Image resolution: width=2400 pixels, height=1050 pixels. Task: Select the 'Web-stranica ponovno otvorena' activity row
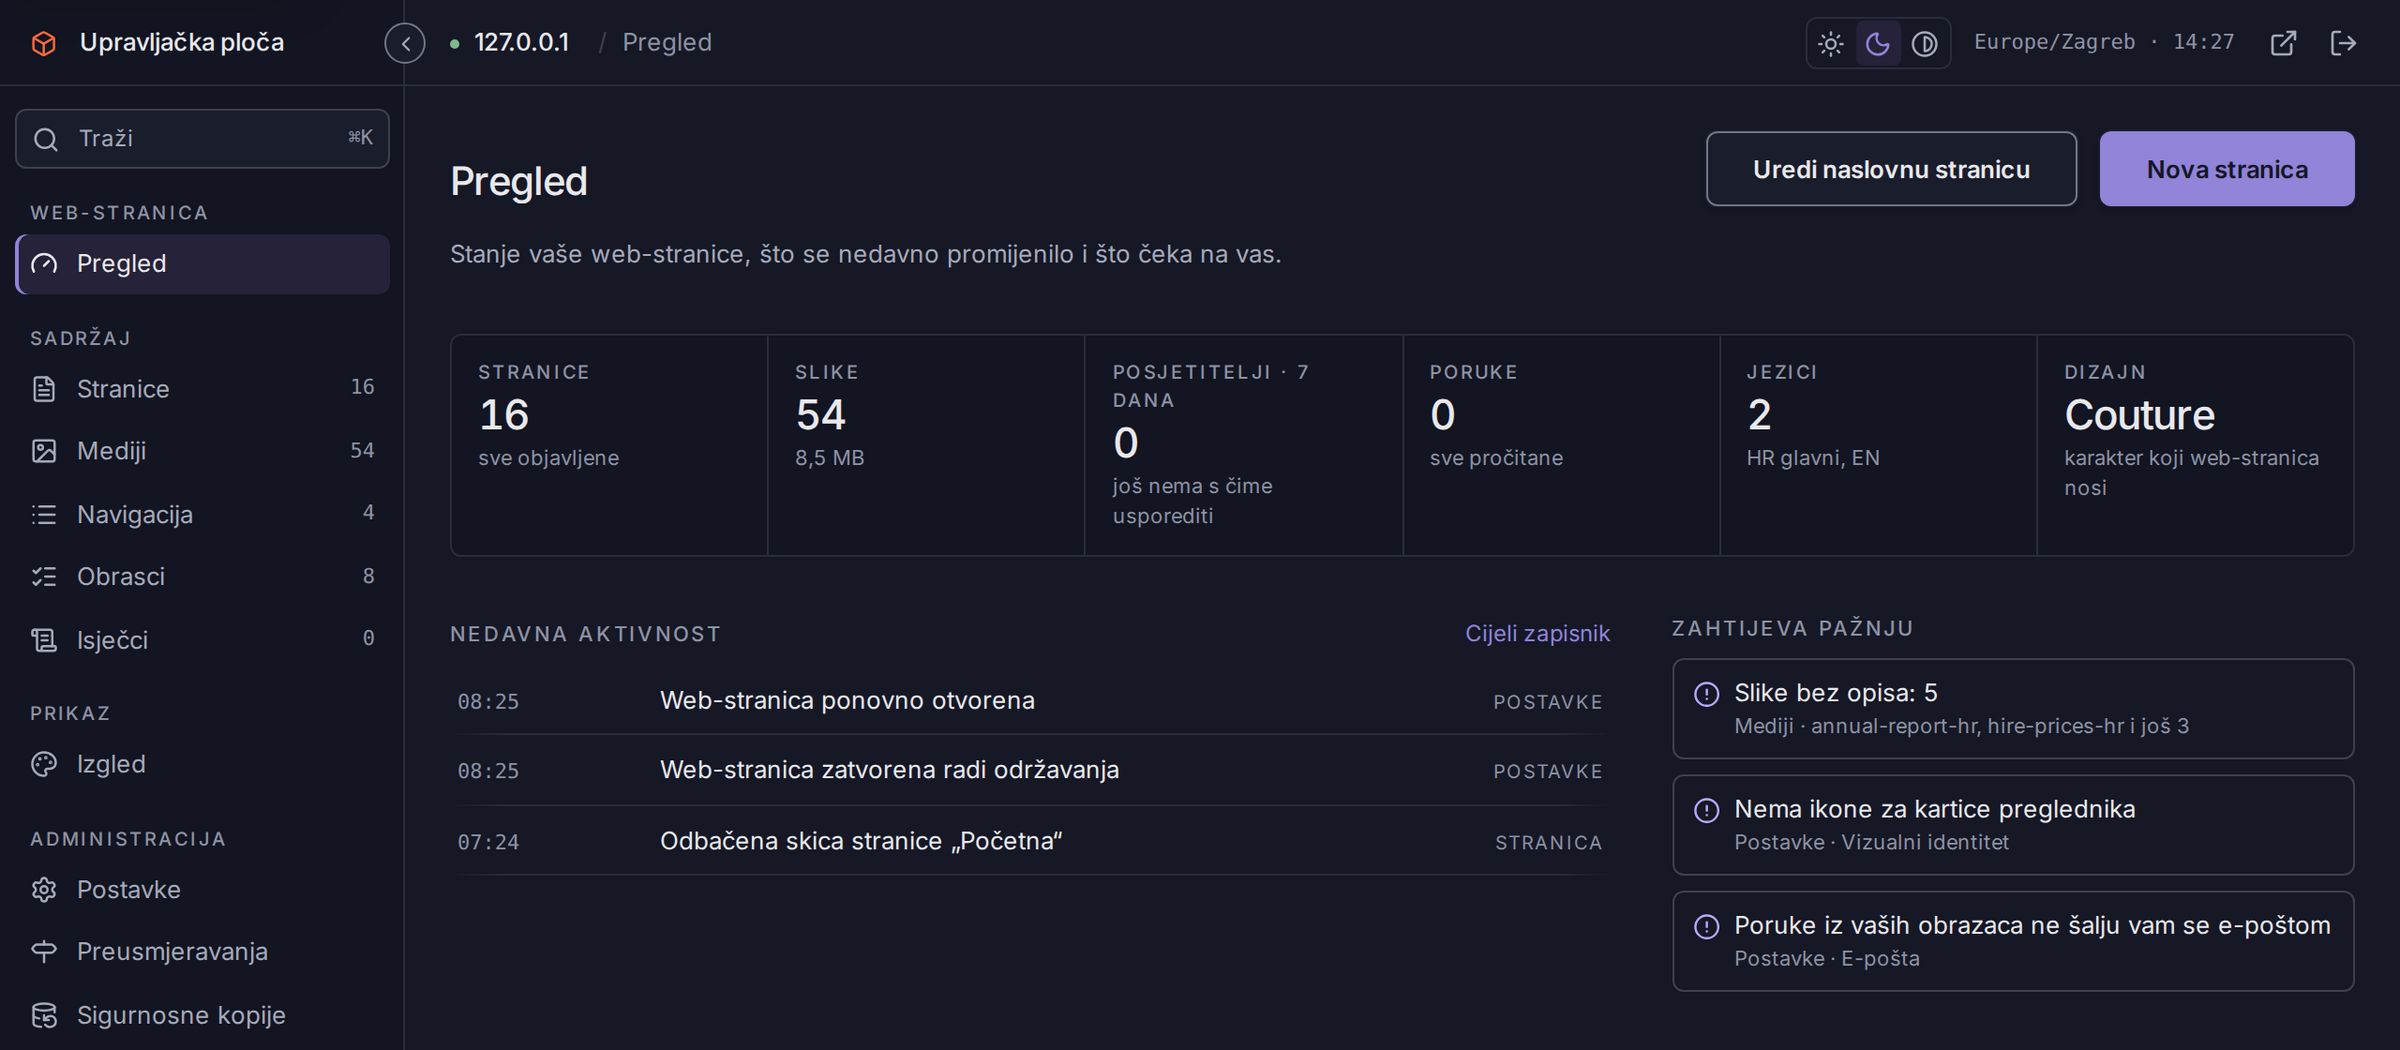pos(1030,701)
